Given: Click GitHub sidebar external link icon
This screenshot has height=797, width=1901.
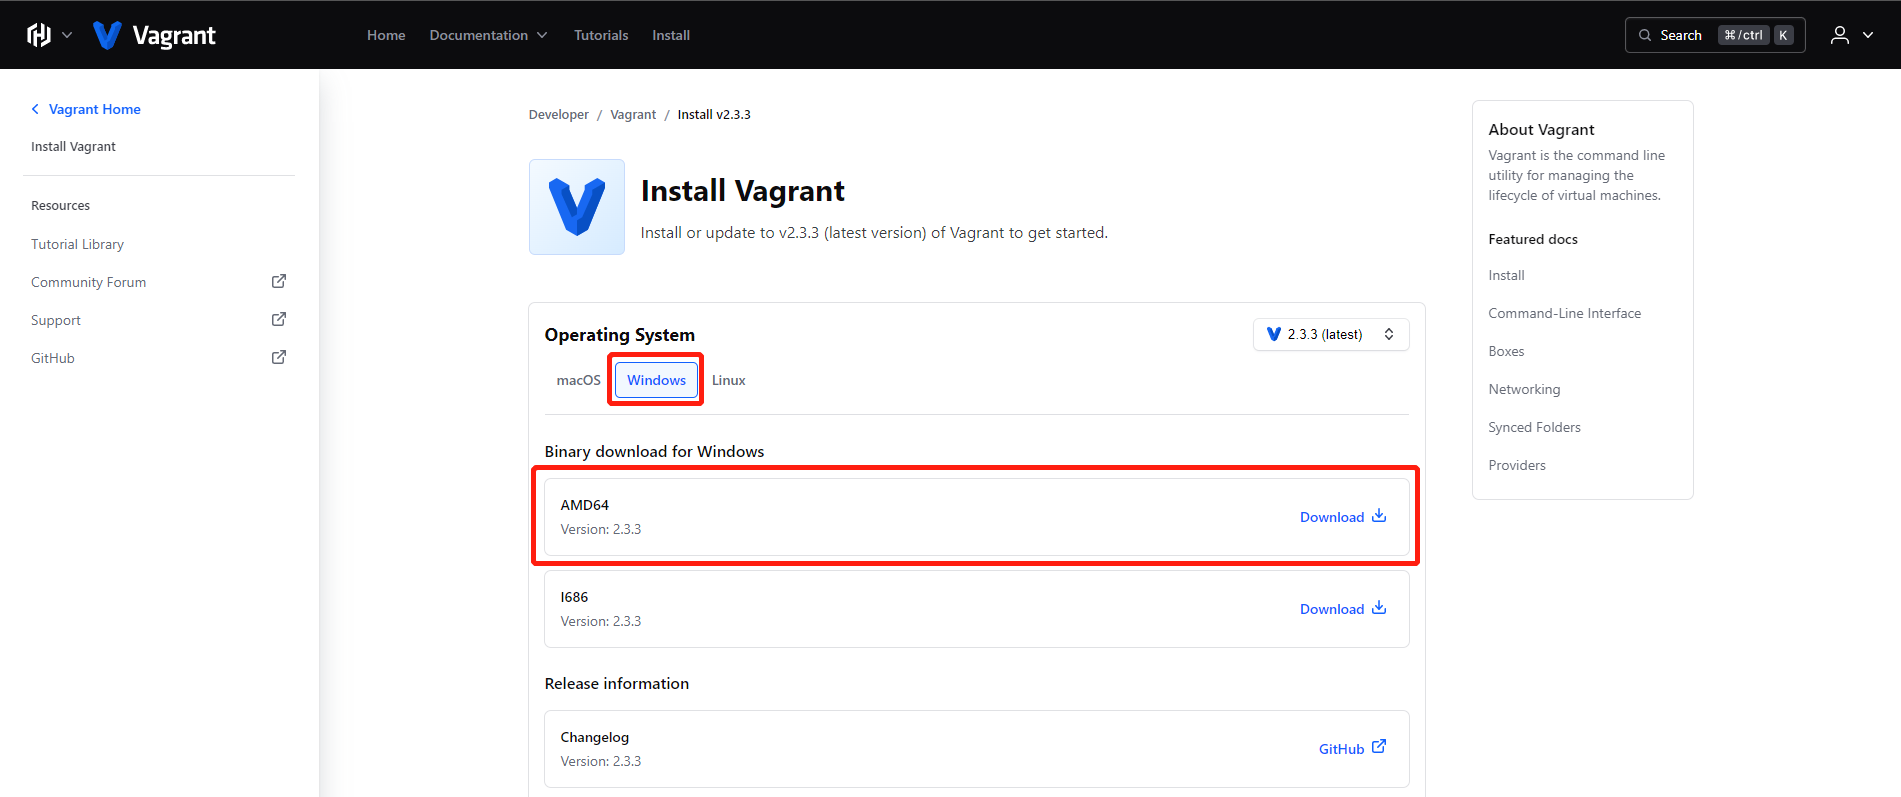Looking at the screenshot, I should pos(279,358).
